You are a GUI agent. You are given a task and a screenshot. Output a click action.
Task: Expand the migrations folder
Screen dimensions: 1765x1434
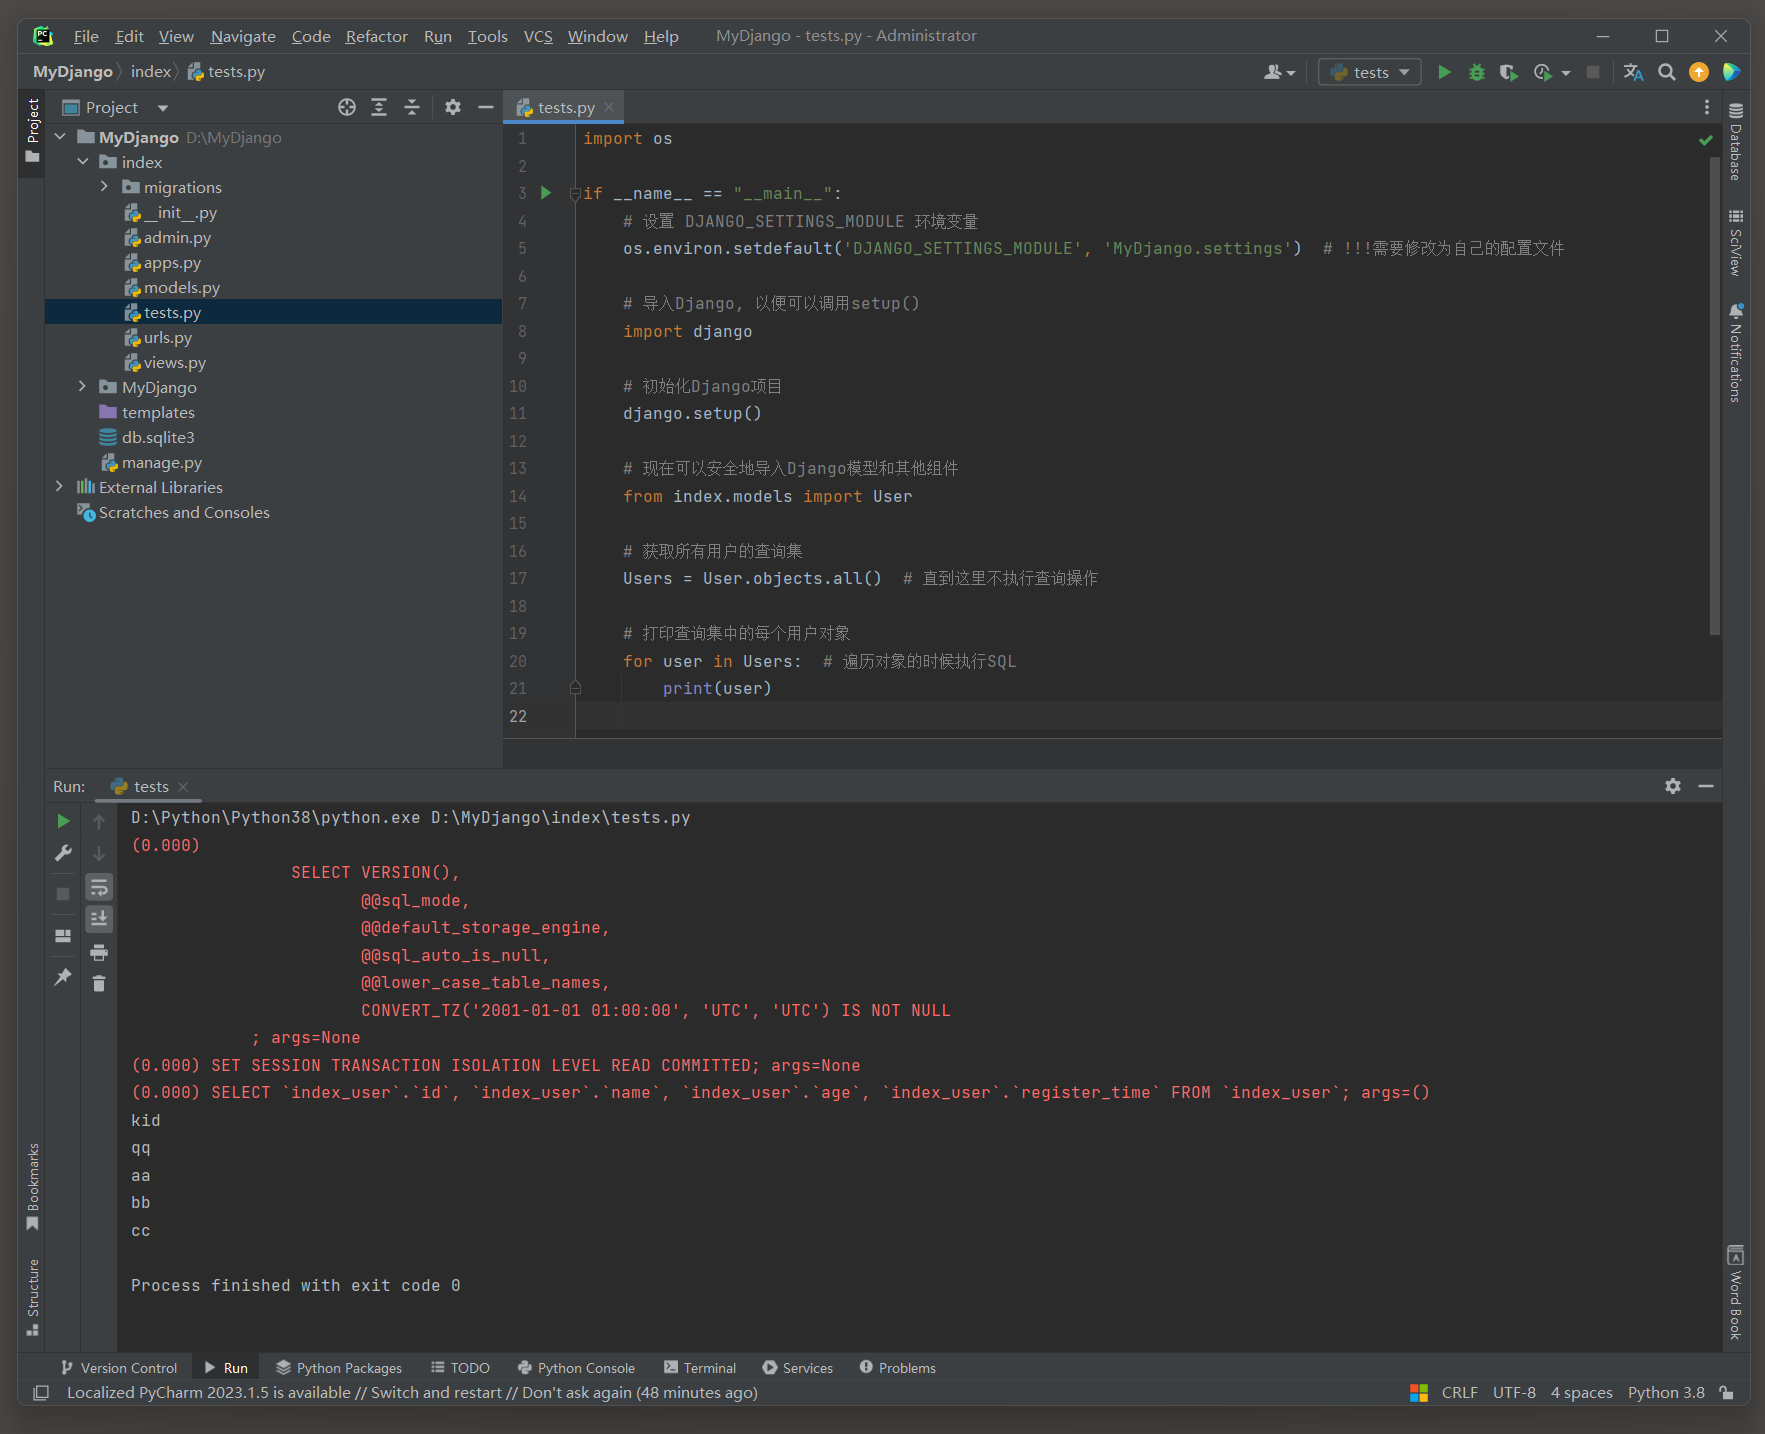click(x=104, y=187)
